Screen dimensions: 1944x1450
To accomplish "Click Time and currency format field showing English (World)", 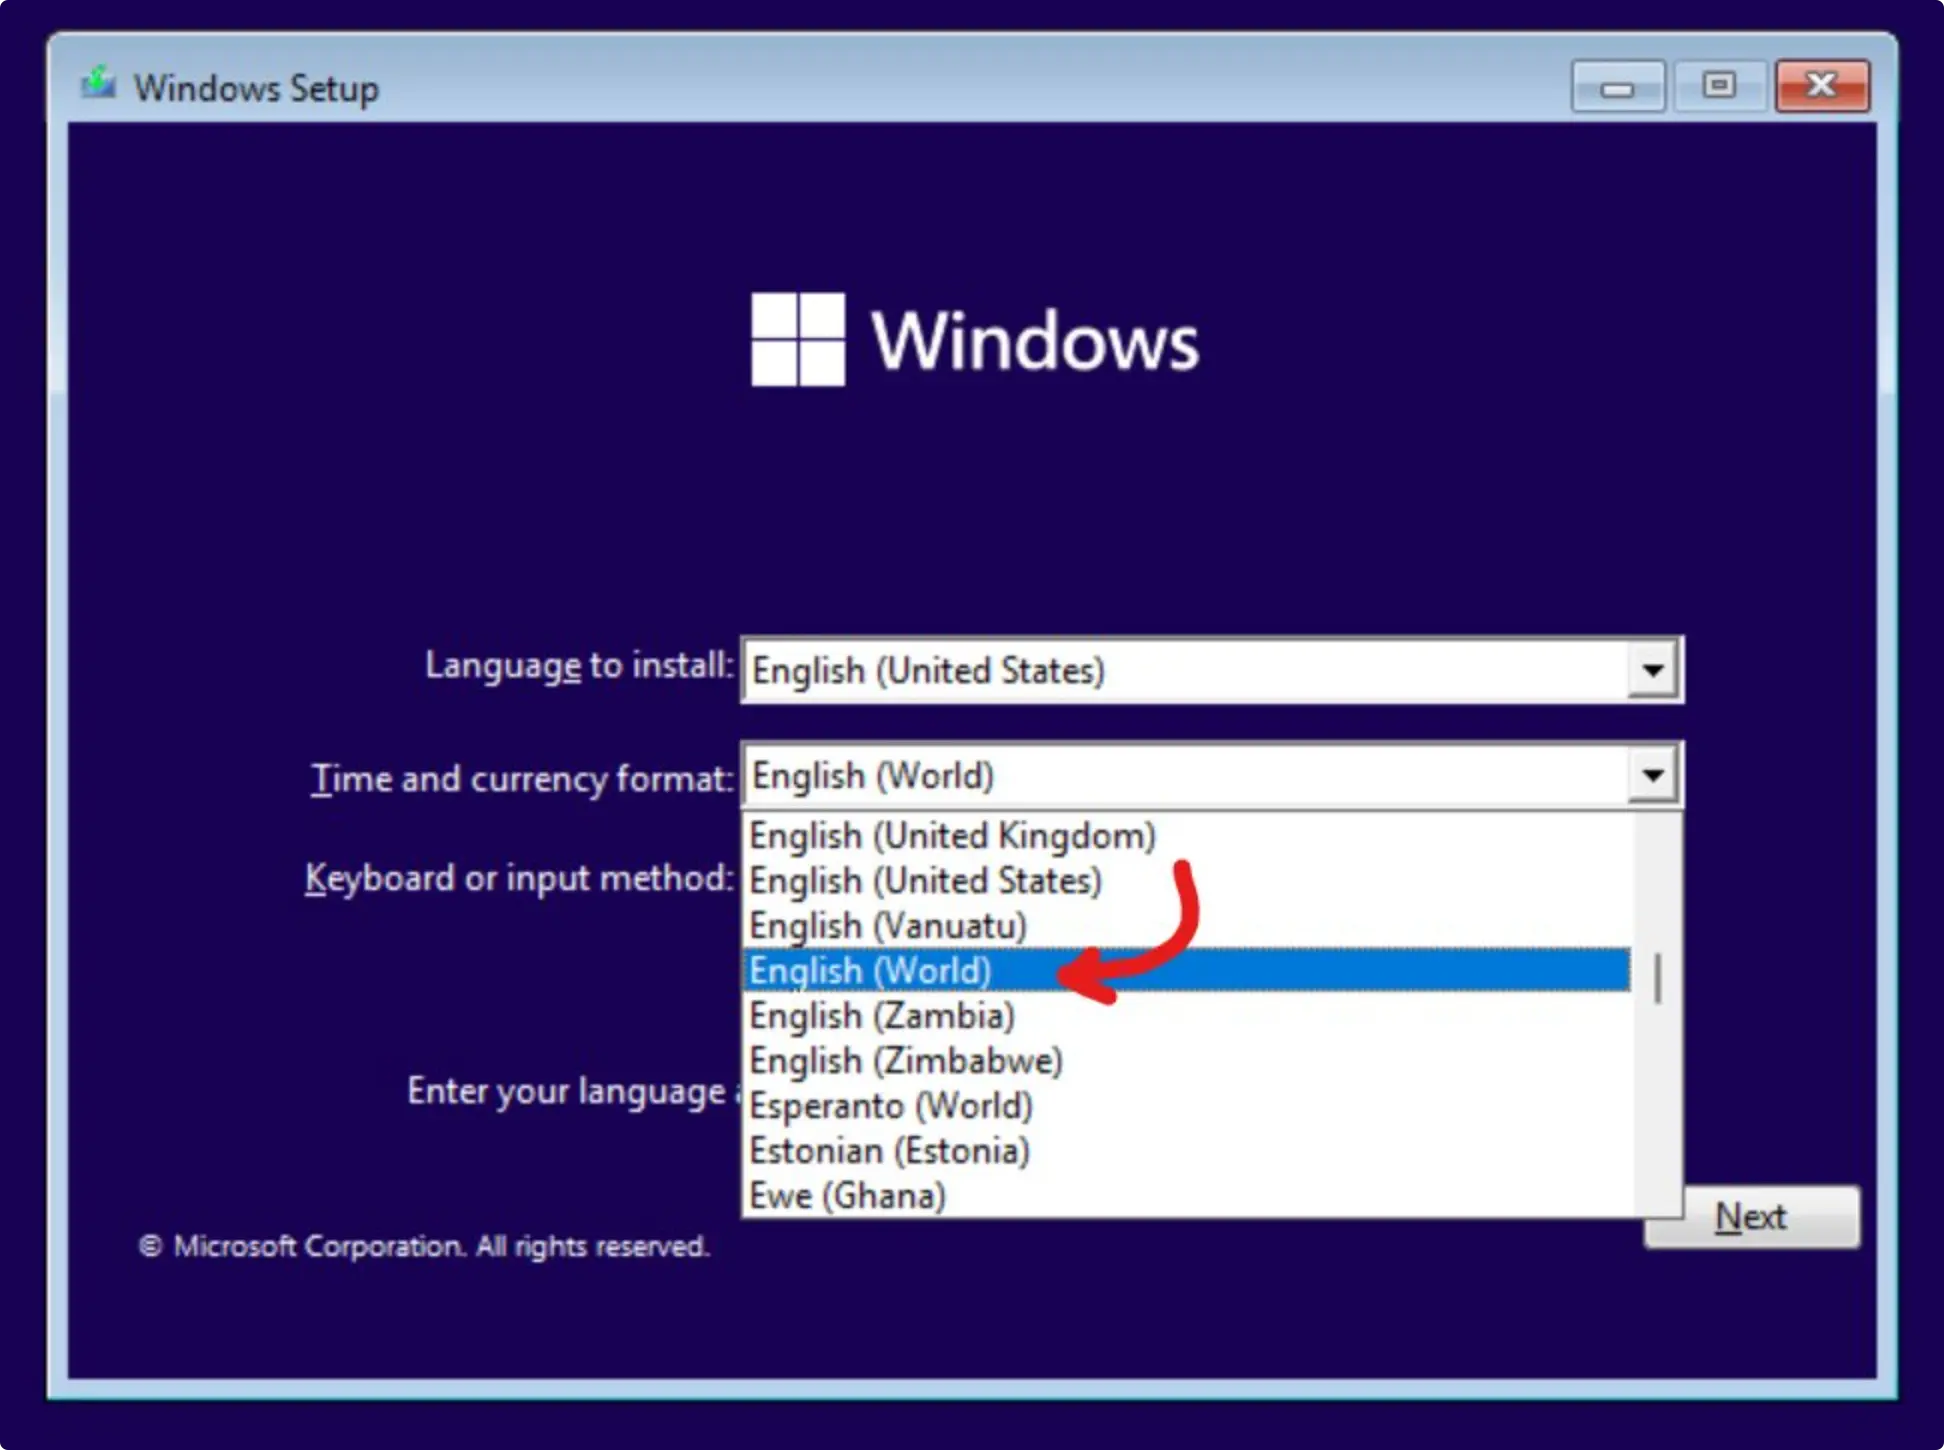I will click(1212, 775).
